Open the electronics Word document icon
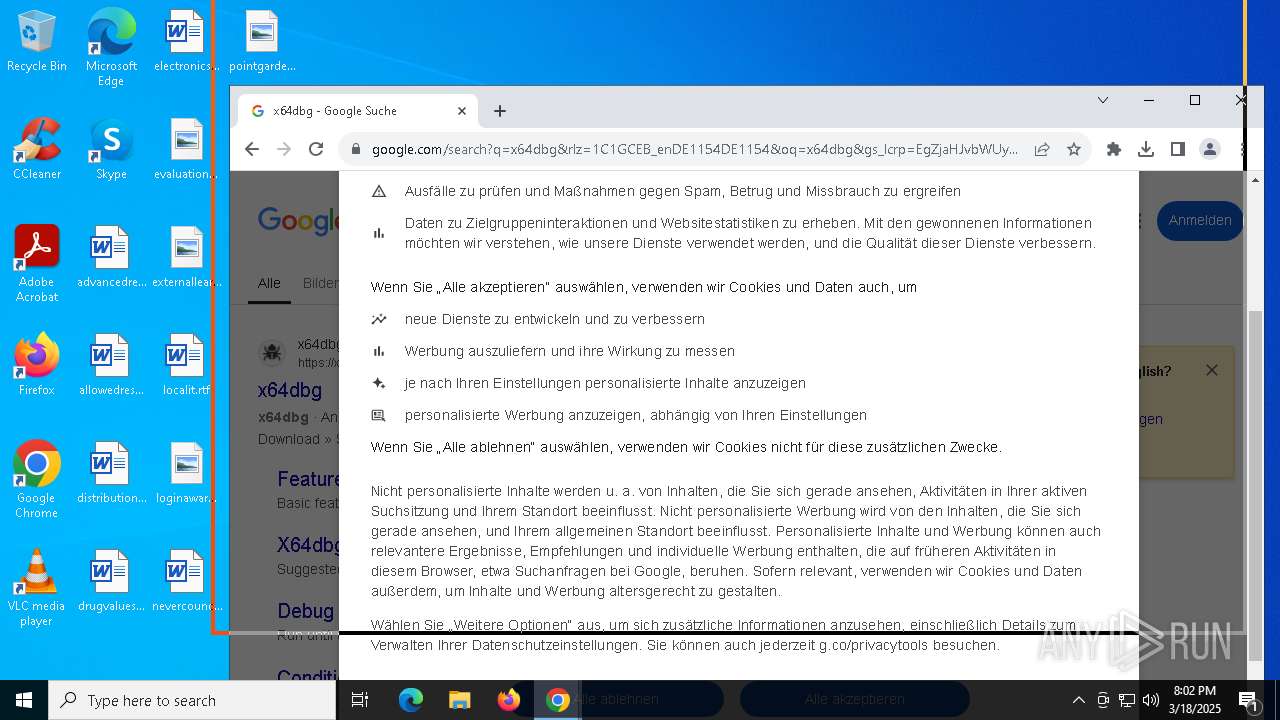Image resolution: width=1280 pixels, height=720 pixels. [x=185, y=41]
